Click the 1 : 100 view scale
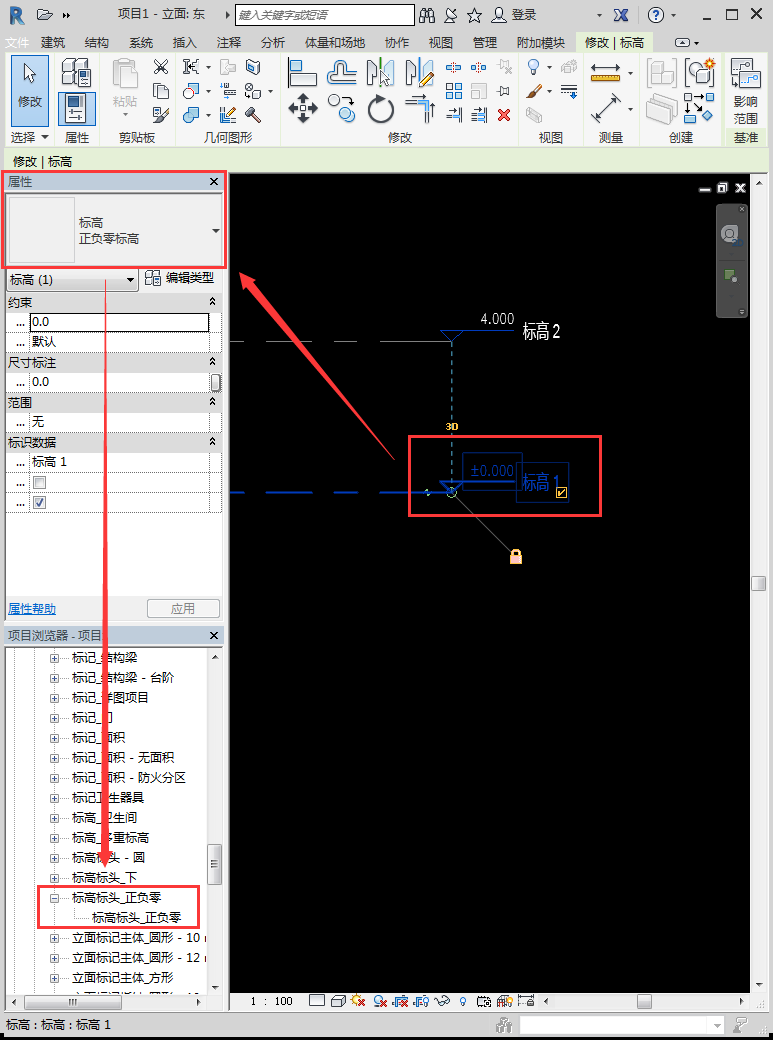The image size is (773, 1040). [x=271, y=1001]
